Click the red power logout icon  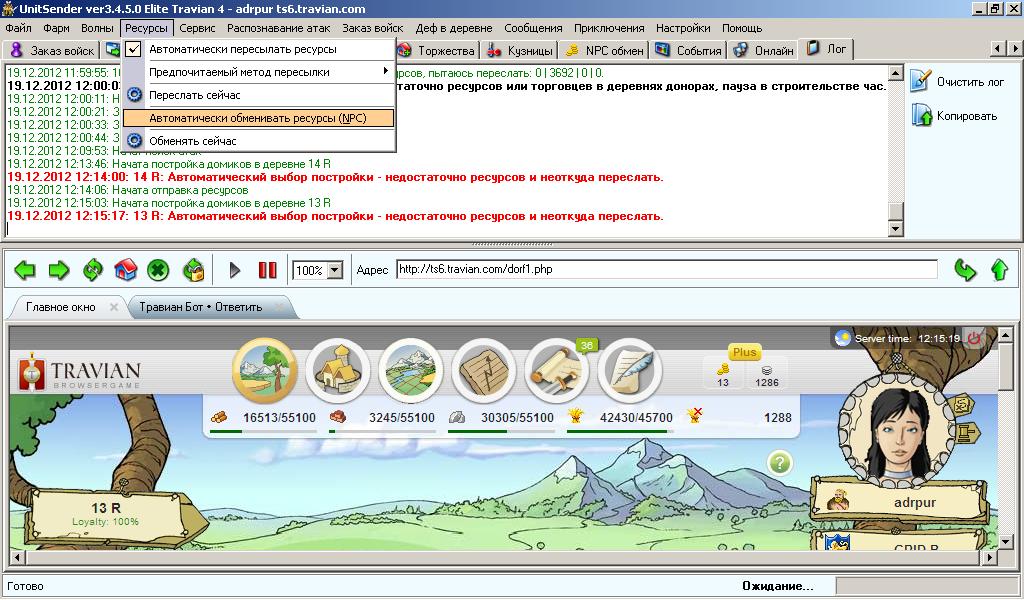coord(974,338)
